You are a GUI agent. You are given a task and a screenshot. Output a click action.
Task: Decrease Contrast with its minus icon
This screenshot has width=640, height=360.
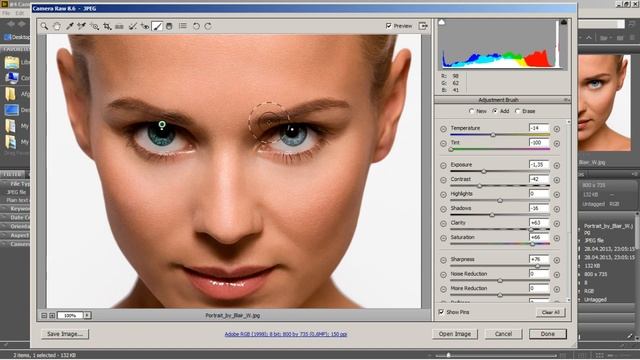(443, 180)
